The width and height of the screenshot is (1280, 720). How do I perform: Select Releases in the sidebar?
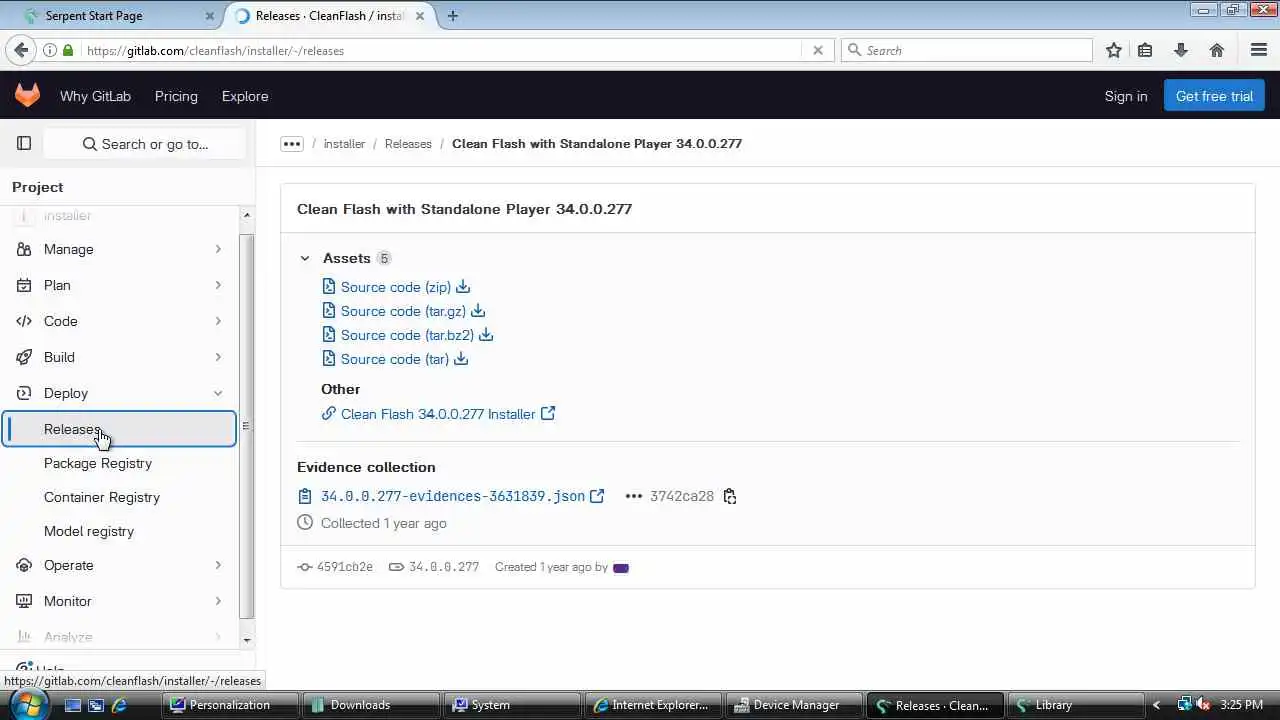pyautogui.click(x=119, y=429)
